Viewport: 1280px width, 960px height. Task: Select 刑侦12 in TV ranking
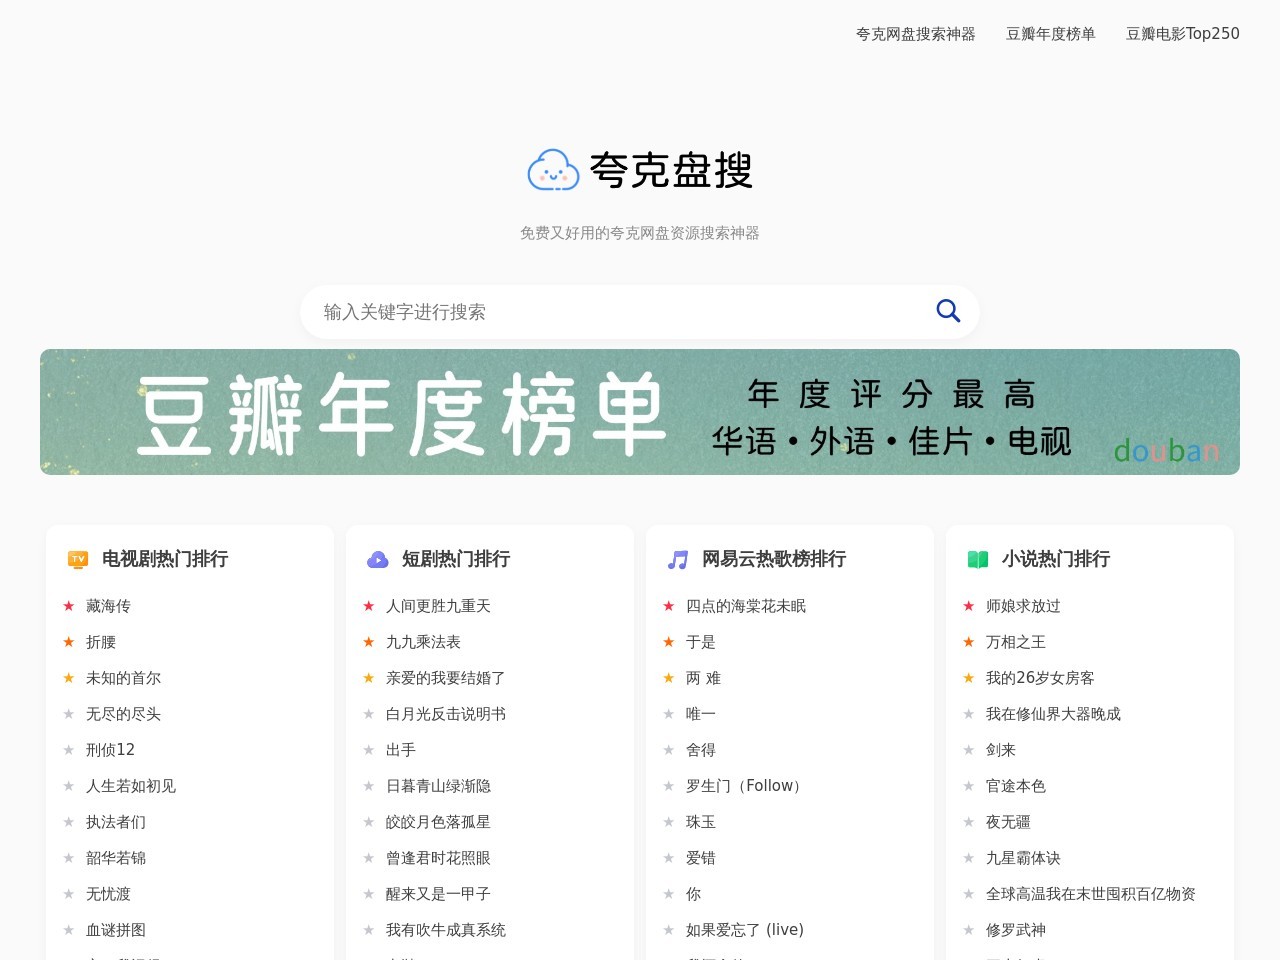click(x=110, y=750)
